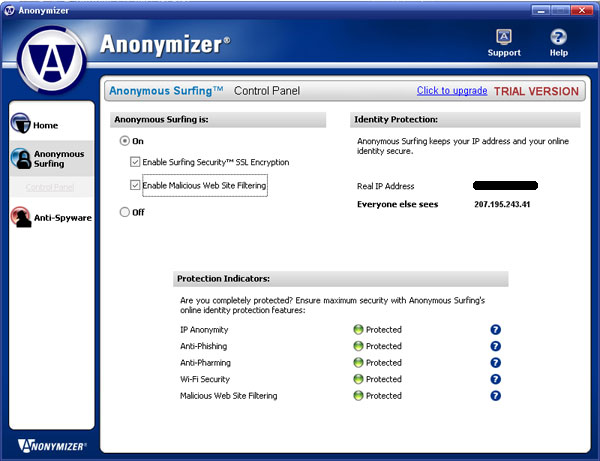Click the large Anonymizer A logo
Screen dimensions: 600x461
[52, 60]
